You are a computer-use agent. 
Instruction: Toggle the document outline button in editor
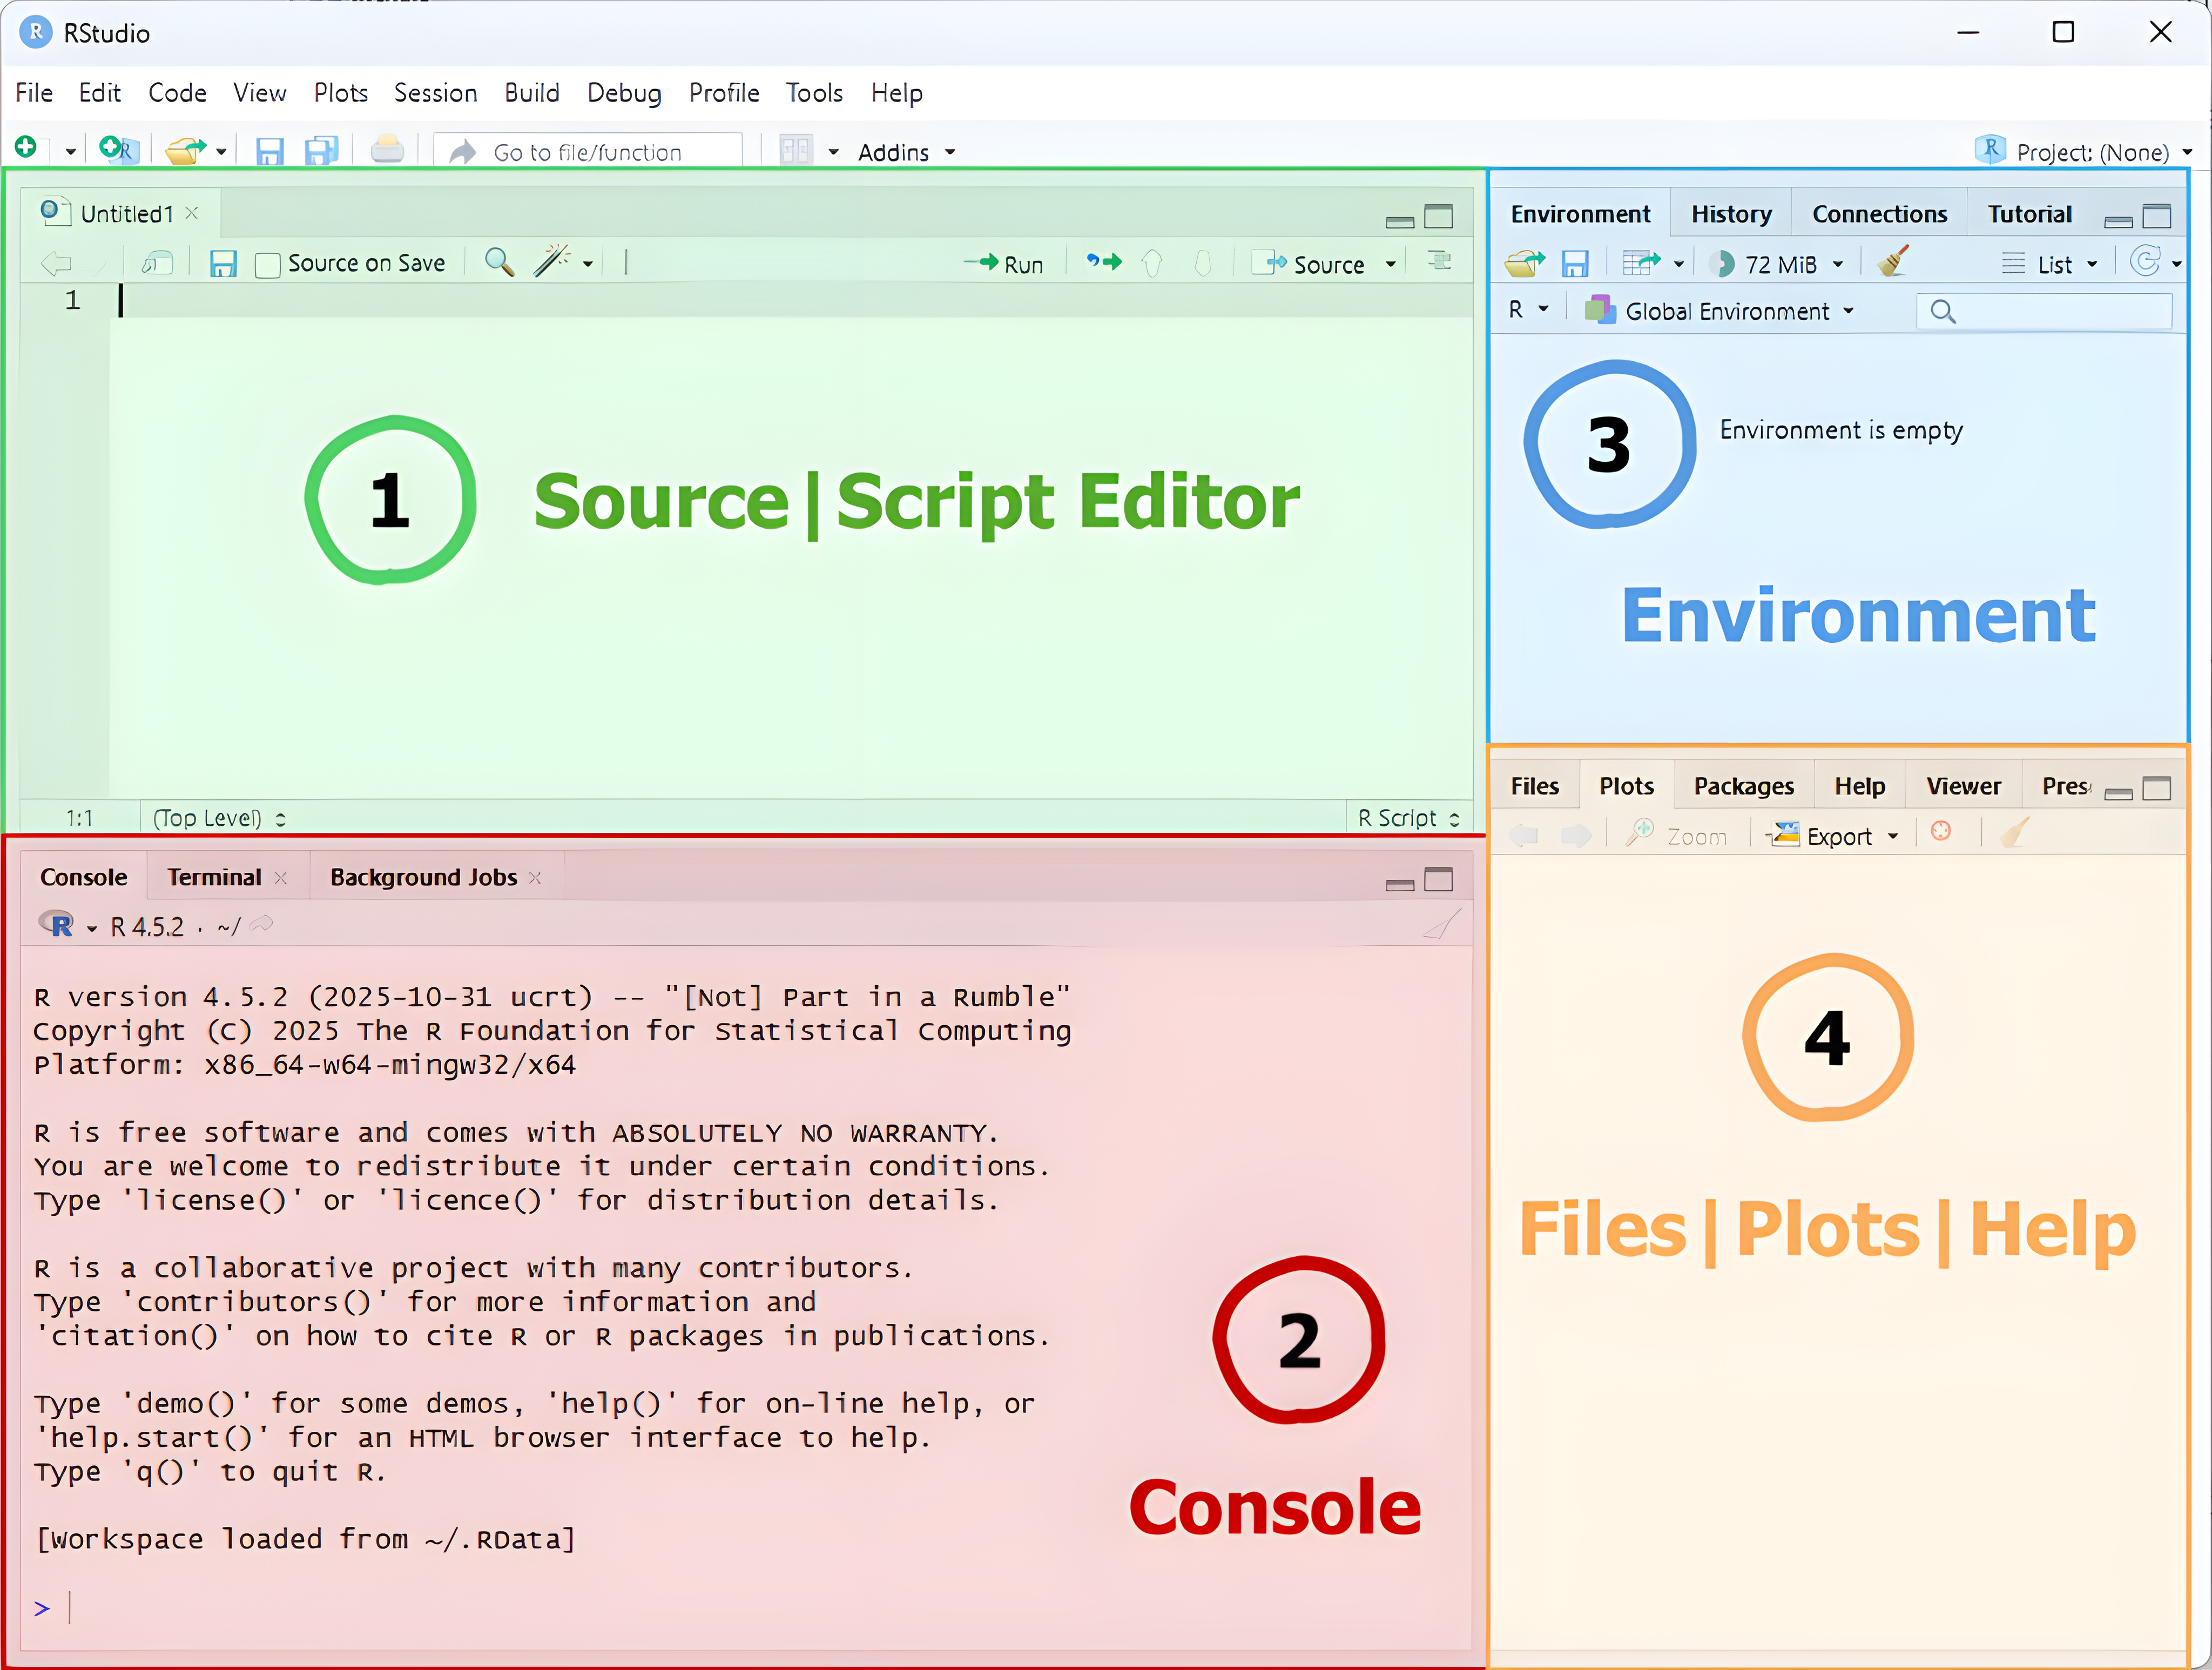pos(1440,262)
